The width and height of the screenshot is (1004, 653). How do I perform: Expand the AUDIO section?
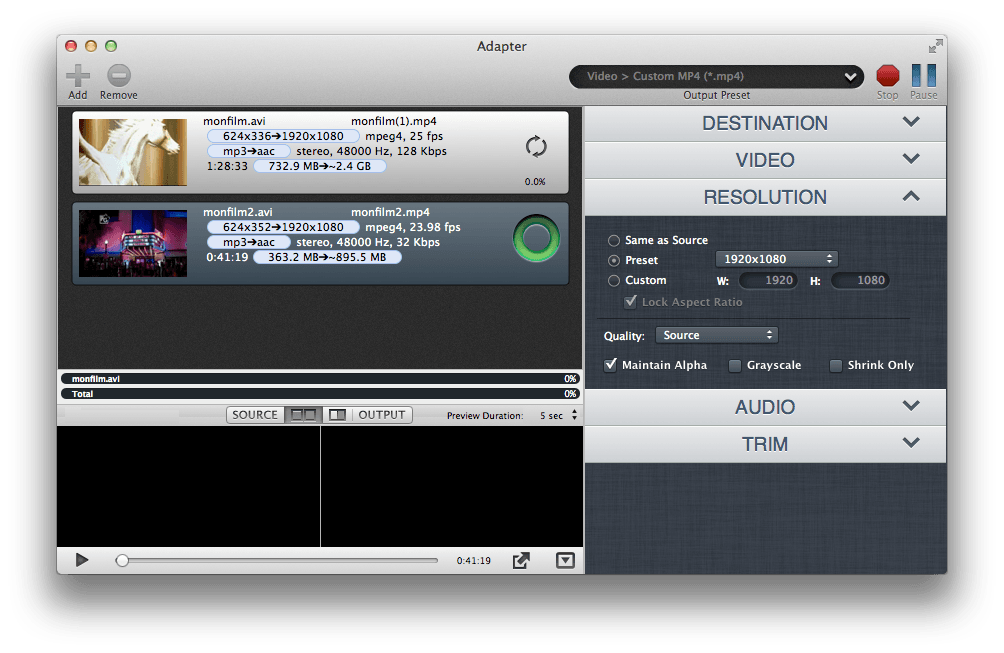point(765,407)
